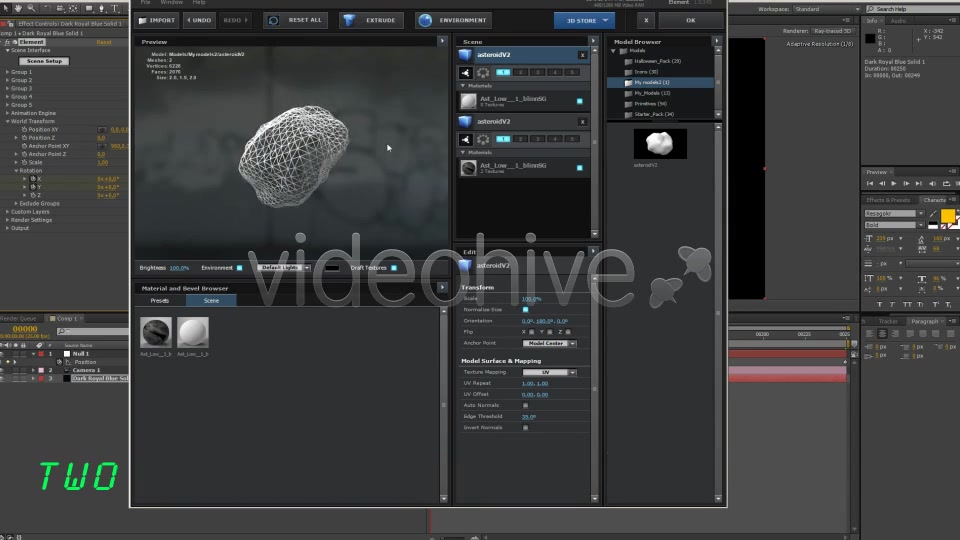Open the 3D Store dropdown
This screenshot has height=540, width=960.
pyautogui.click(x=584, y=20)
